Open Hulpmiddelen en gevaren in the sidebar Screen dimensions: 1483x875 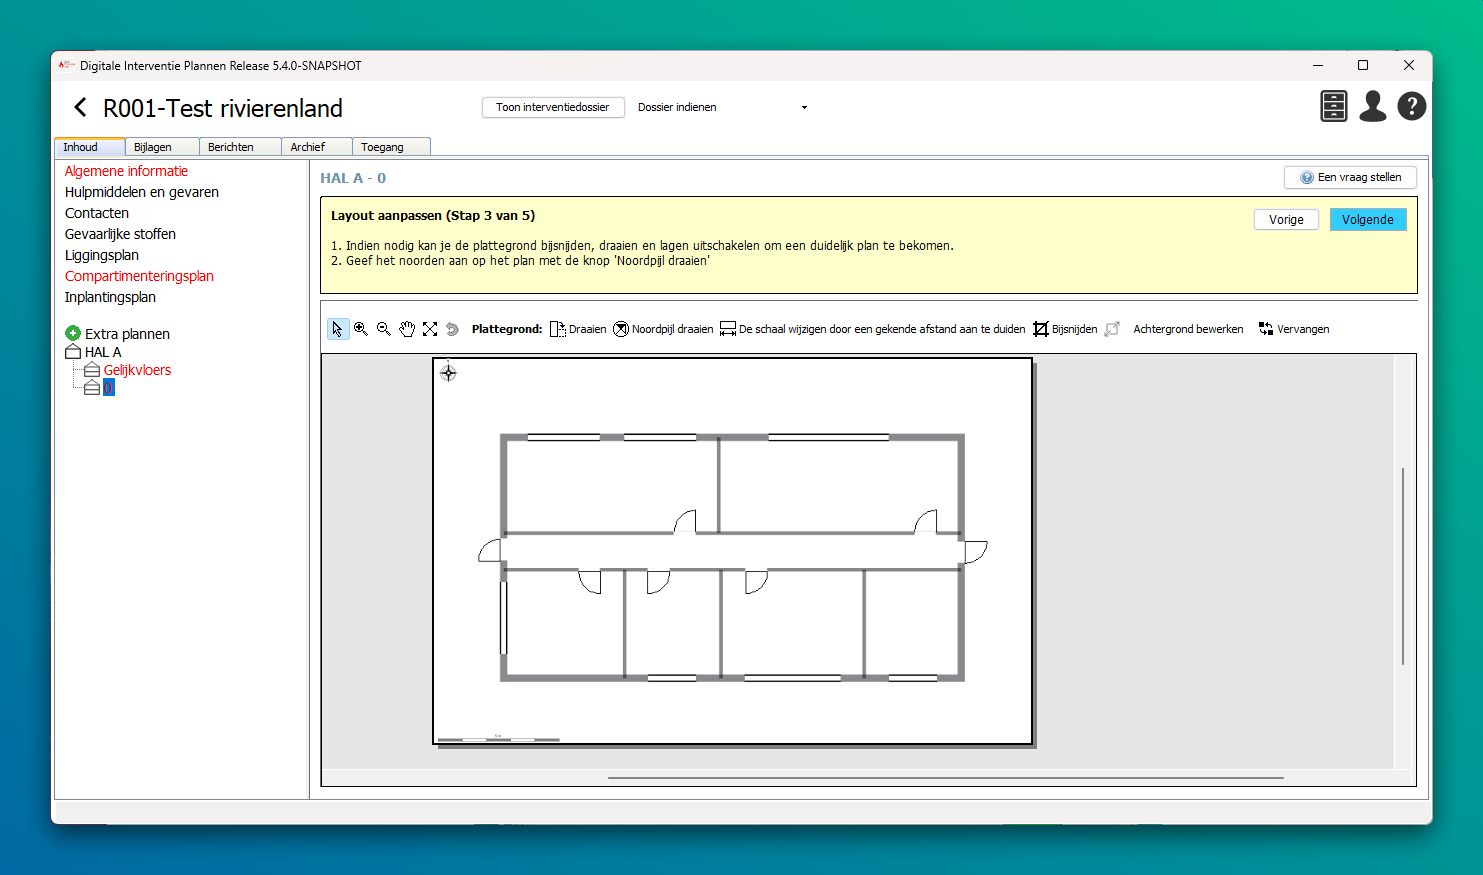[x=142, y=192]
